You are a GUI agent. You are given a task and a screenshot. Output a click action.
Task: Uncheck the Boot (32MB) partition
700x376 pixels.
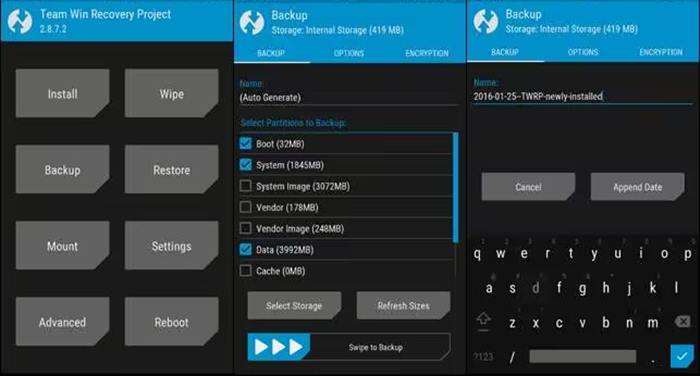click(246, 144)
